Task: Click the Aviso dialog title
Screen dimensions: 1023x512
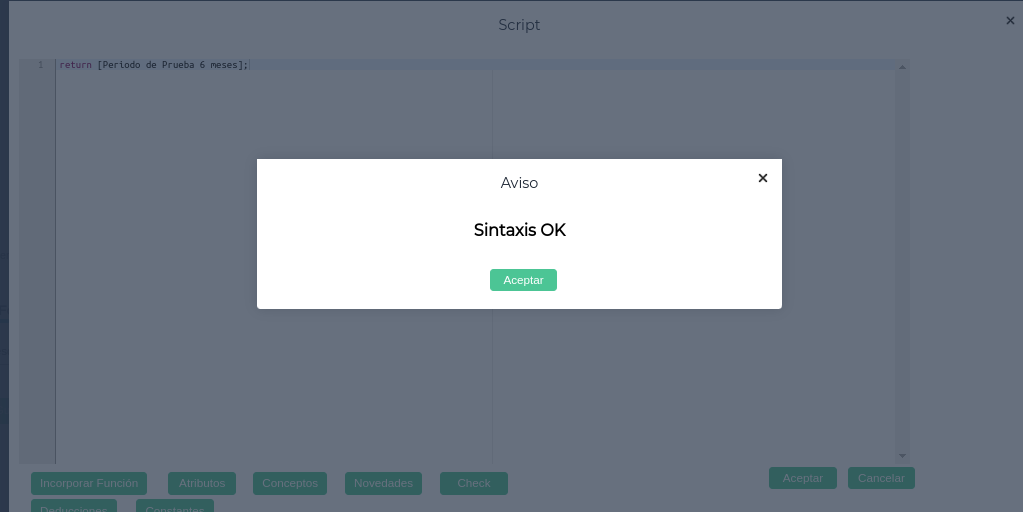Action: coord(519,183)
